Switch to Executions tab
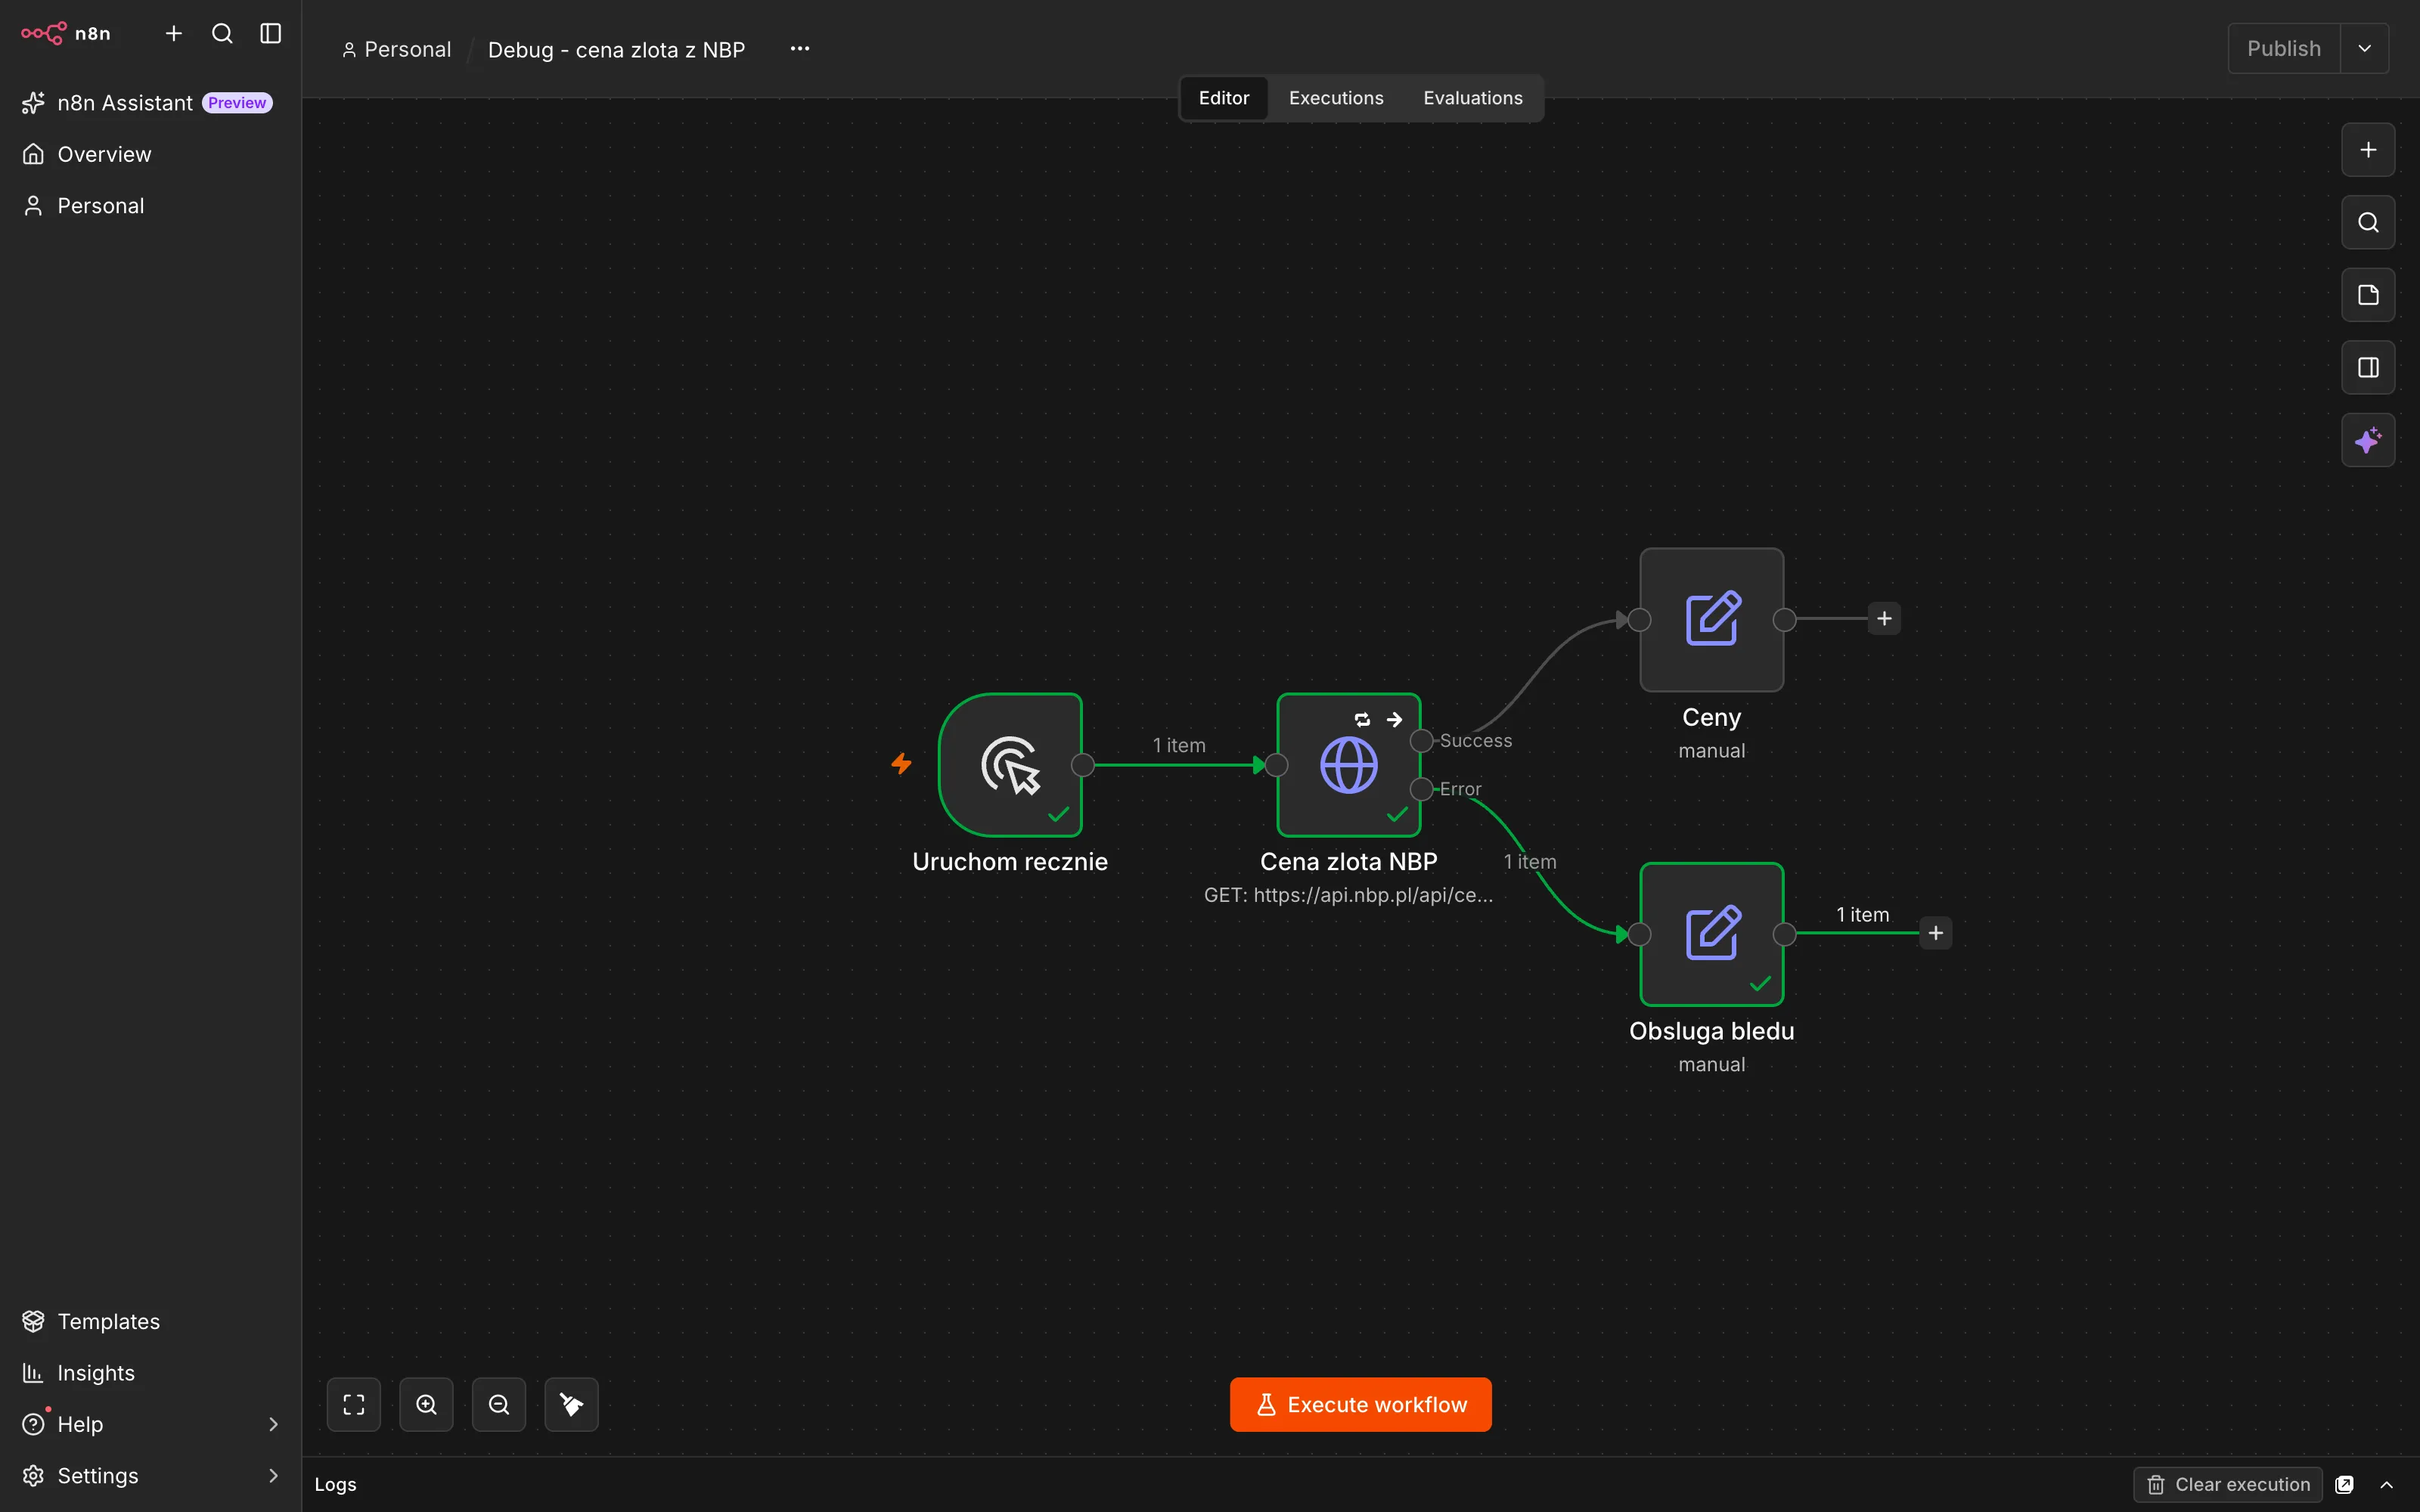2420x1512 pixels. tap(1336, 98)
